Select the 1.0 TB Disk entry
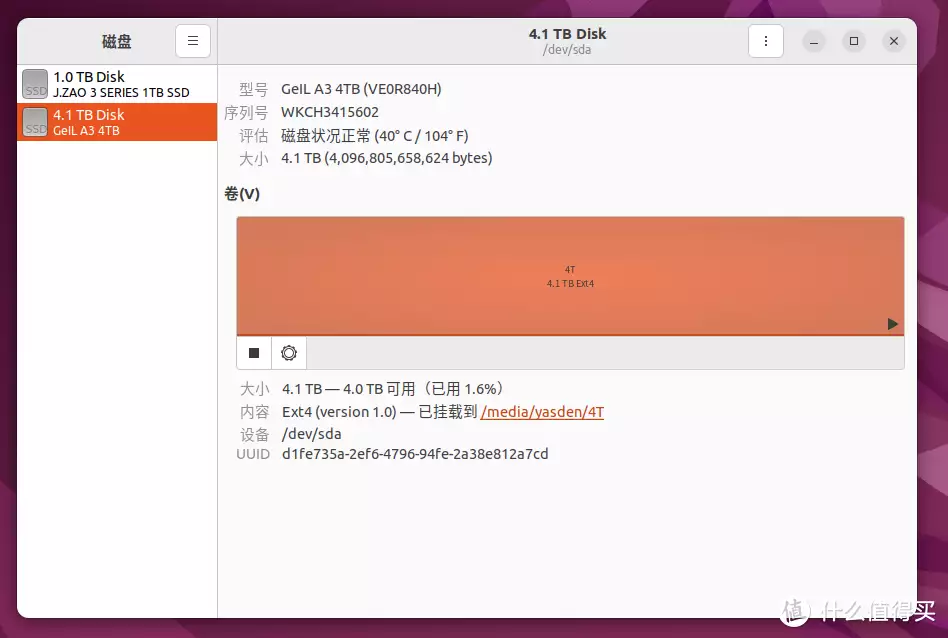948x638 pixels. click(x=117, y=84)
